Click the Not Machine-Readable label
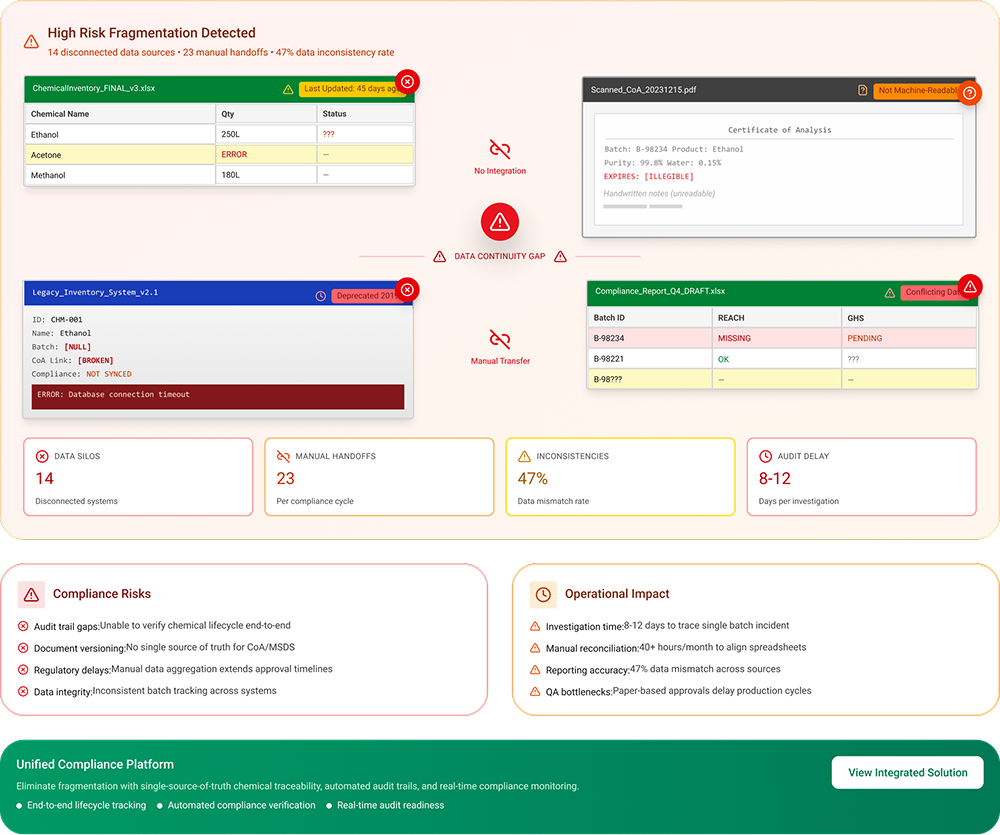 [915, 91]
